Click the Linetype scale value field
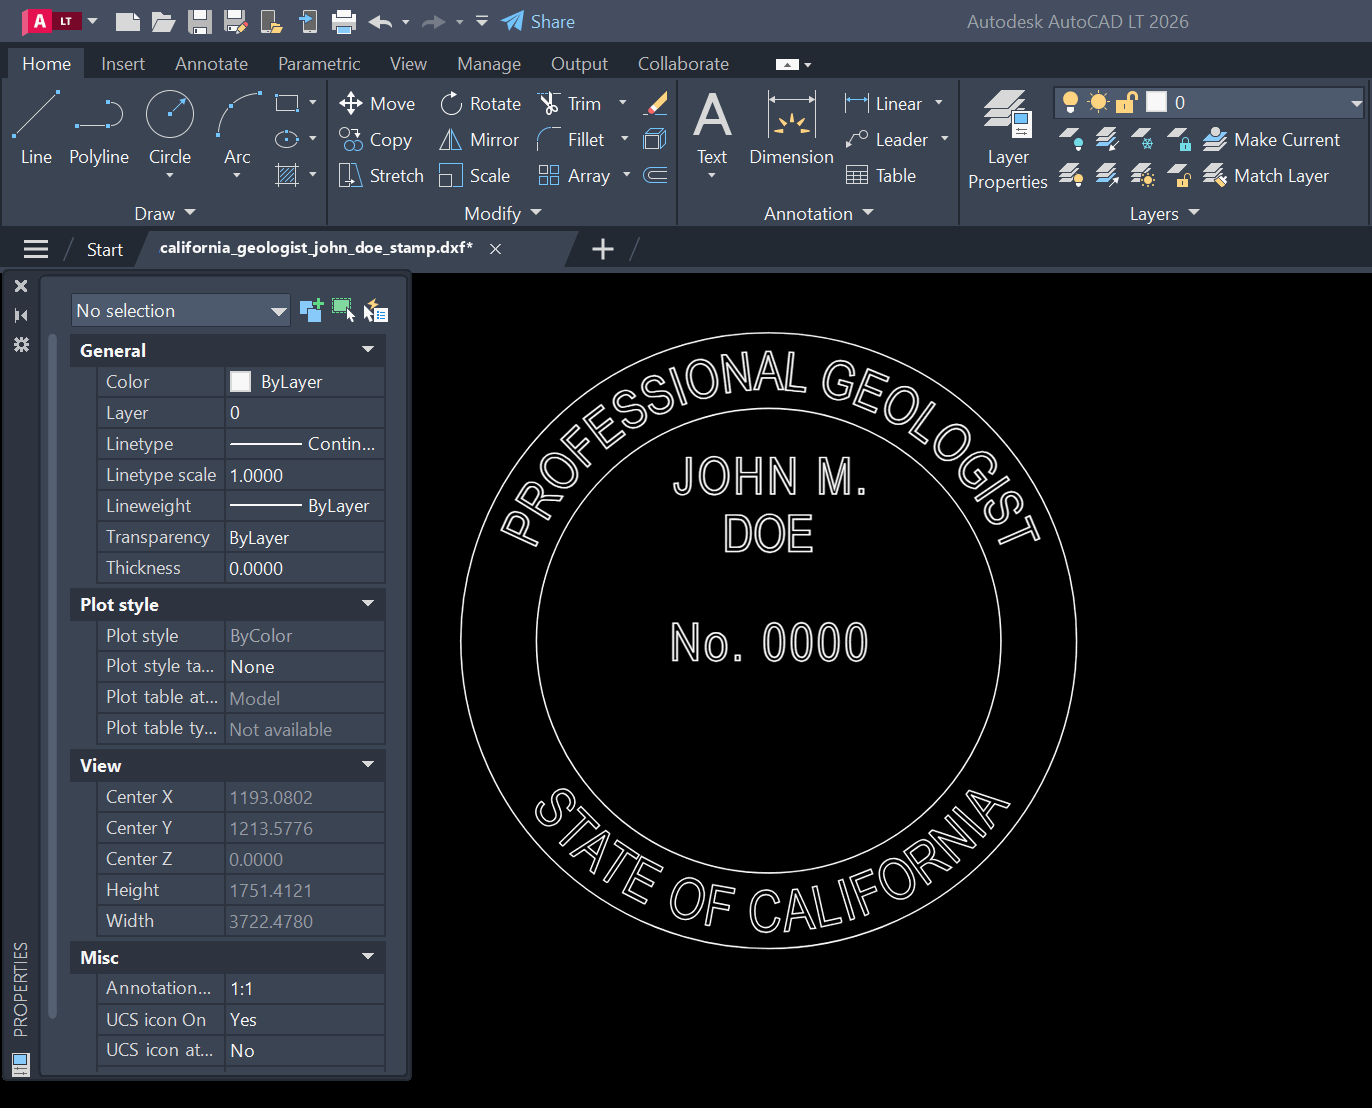Image resolution: width=1372 pixels, height=1108 pixels. [305, 475]
